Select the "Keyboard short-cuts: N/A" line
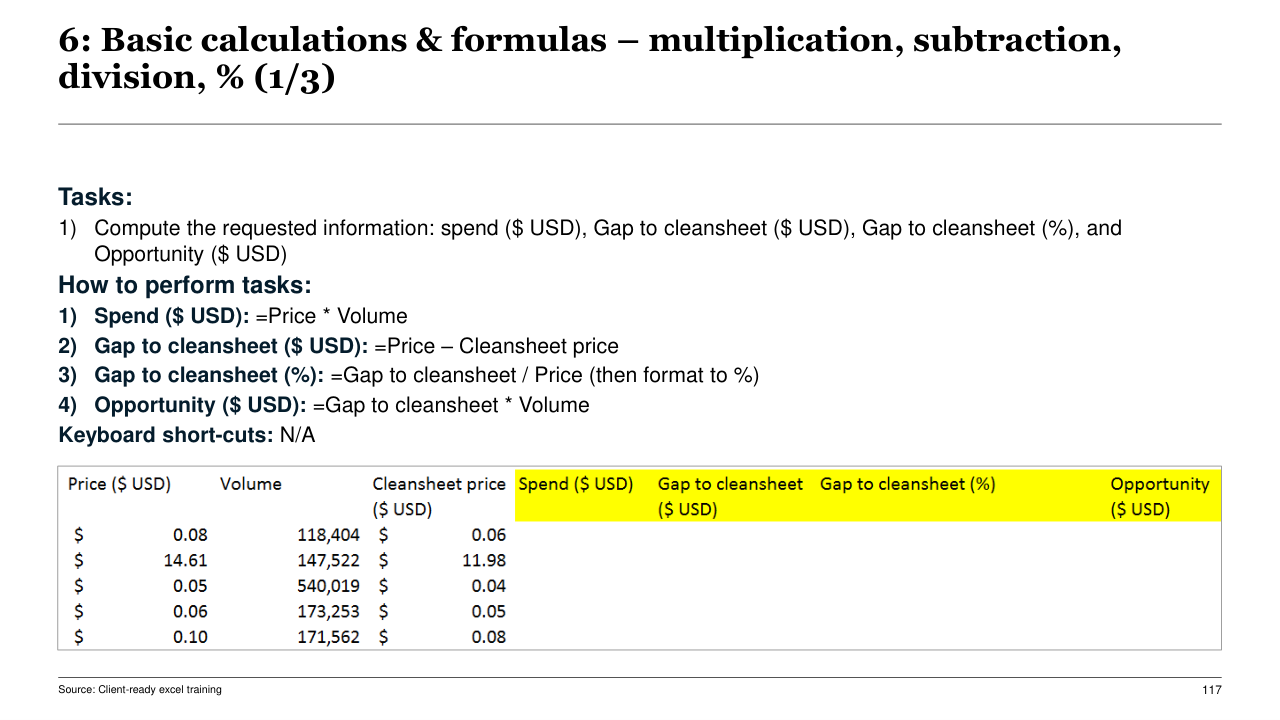This screenshot has width=1280, height=720. (187, 435)
